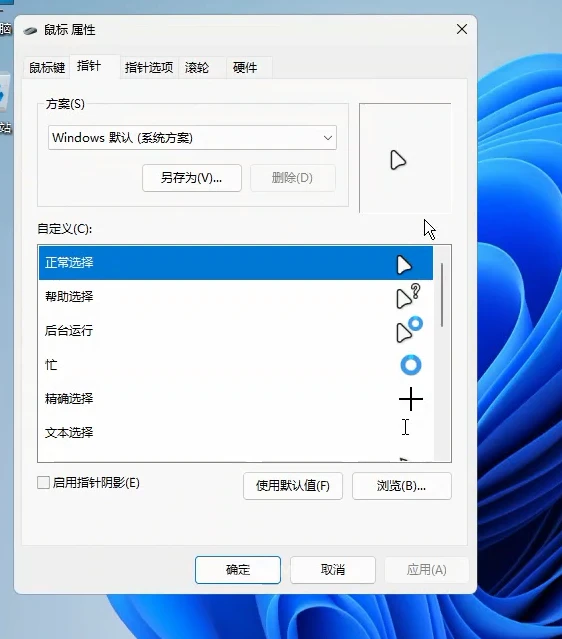
Task: Click the 应用(A) button
Action: tap(427, 570)
